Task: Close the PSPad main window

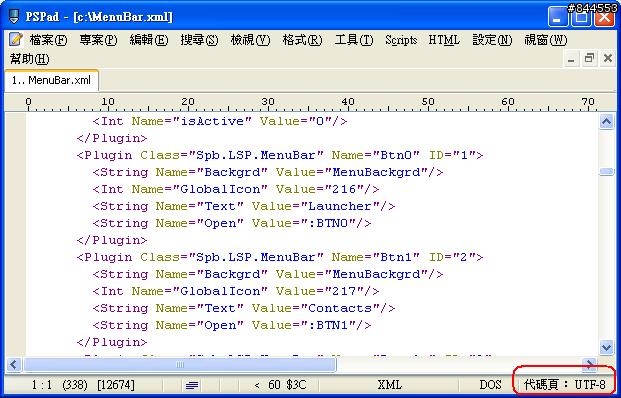Action: pyautogui.click(x=604, y=17)
